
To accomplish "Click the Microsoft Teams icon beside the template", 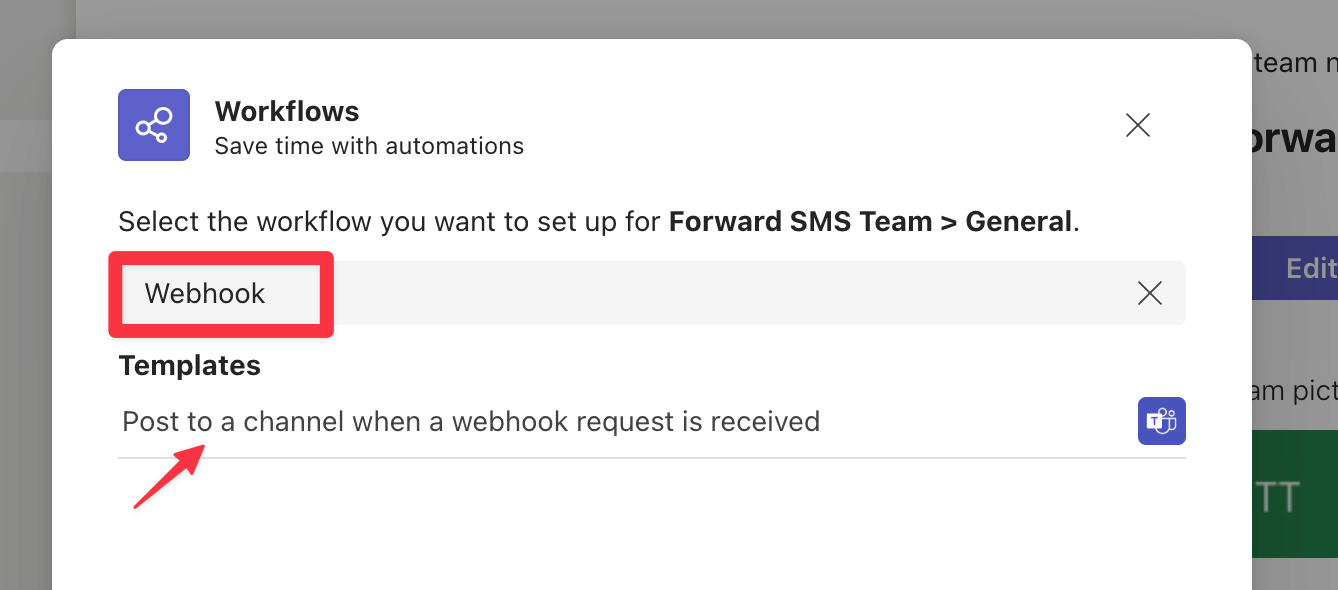I will (x=1161, y=421).
